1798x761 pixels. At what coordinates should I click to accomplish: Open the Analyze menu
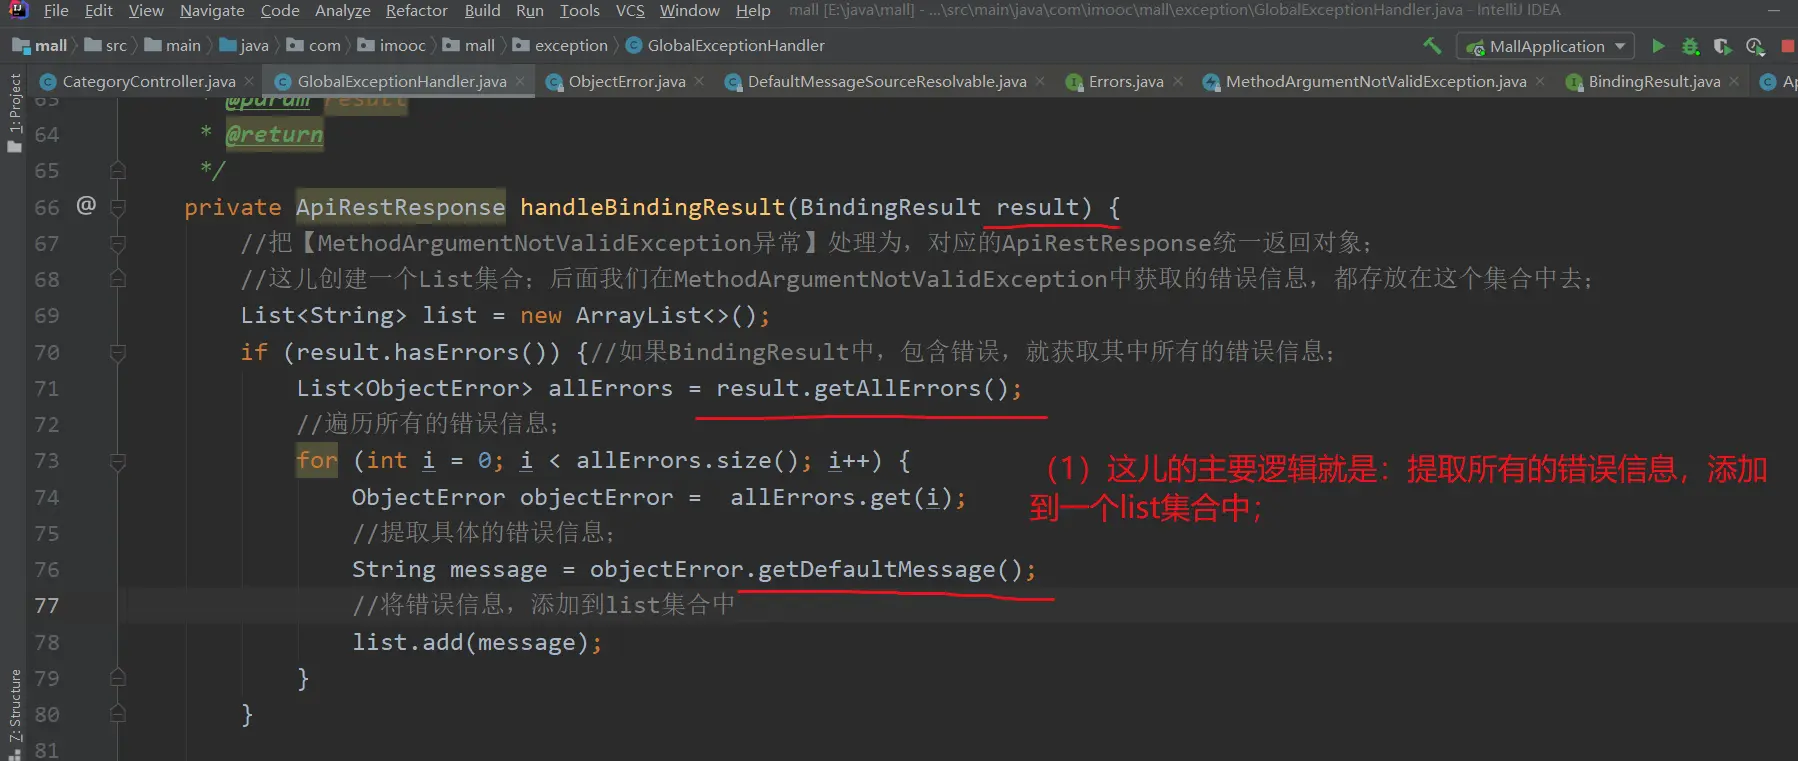(x=343, y=10)
